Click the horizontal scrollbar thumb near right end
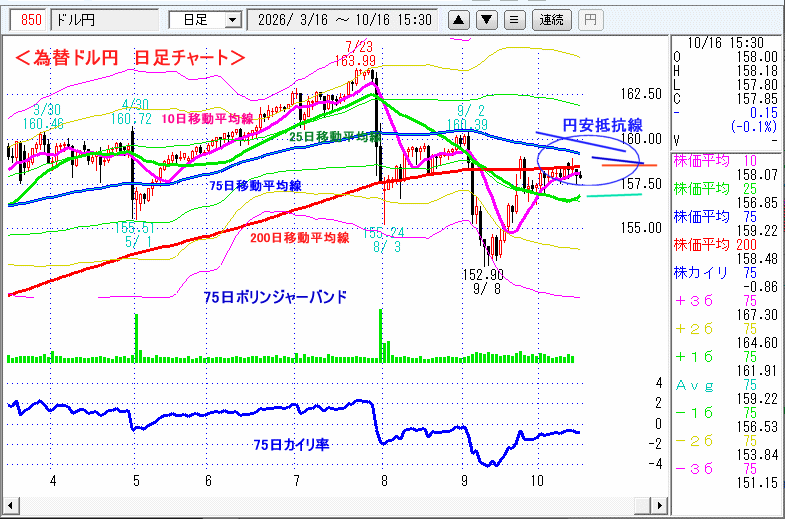 click(642, 505)
